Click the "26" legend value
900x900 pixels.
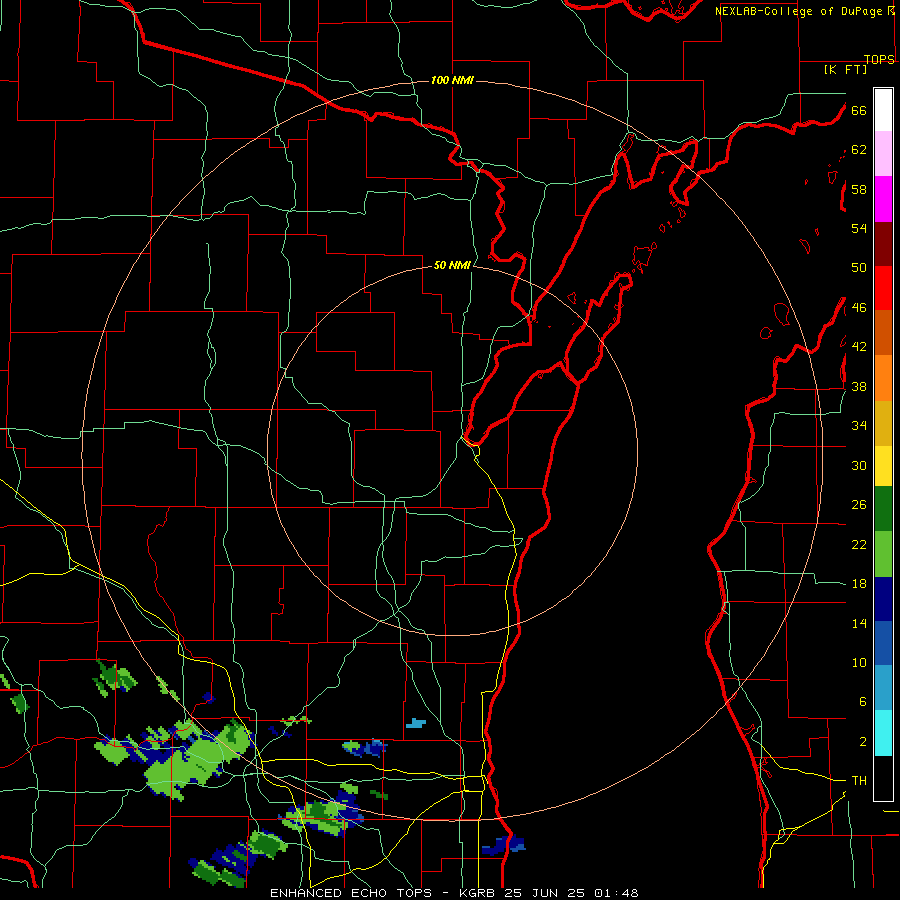tap(859, 505)
